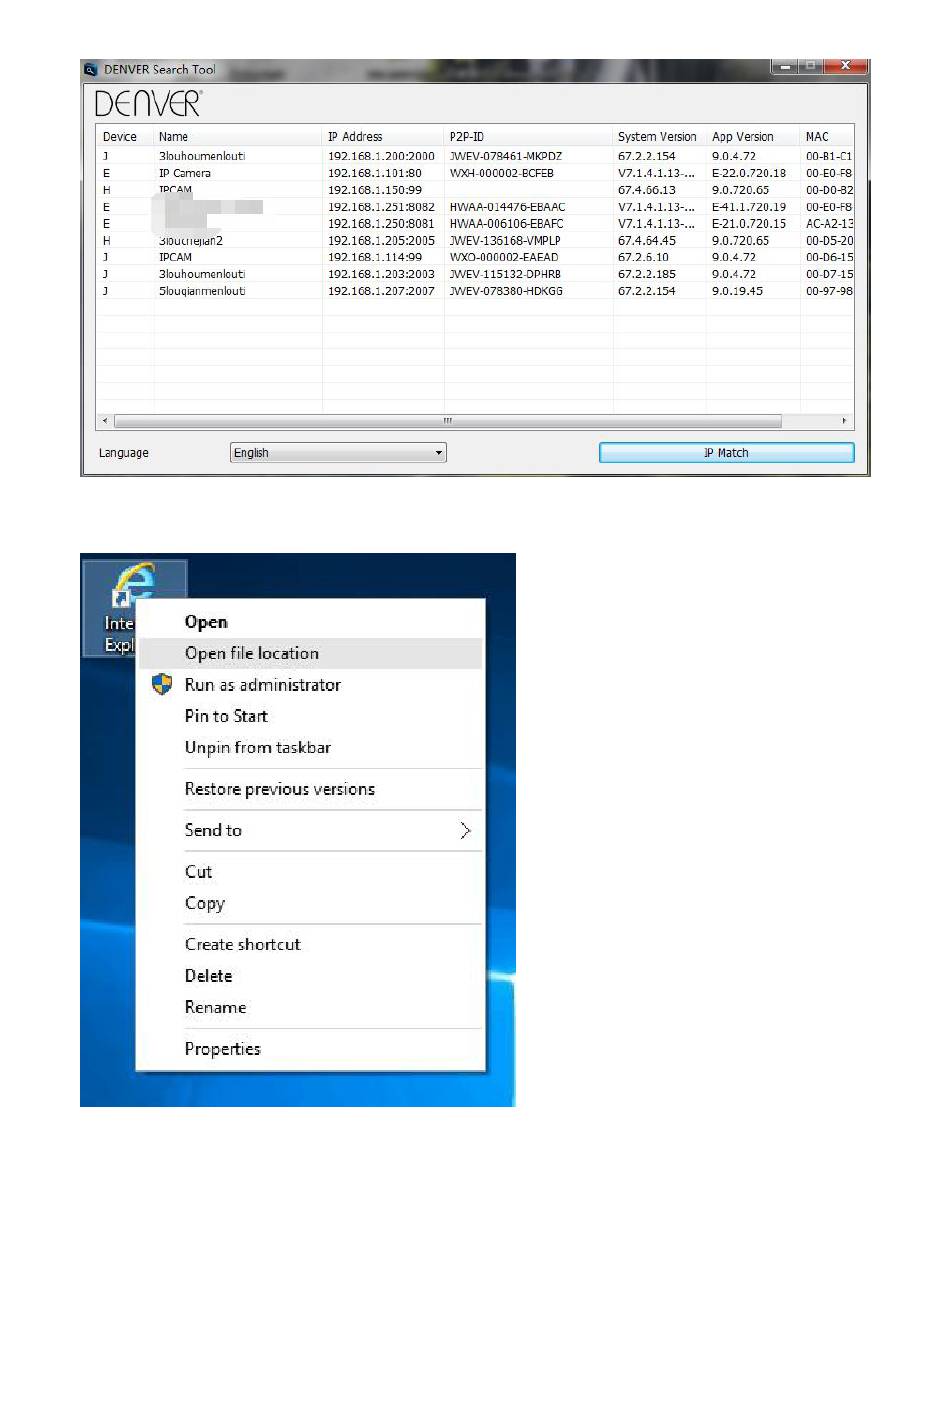Open Properties from the context menu
950x1419 pixels.
point(222,1049)
